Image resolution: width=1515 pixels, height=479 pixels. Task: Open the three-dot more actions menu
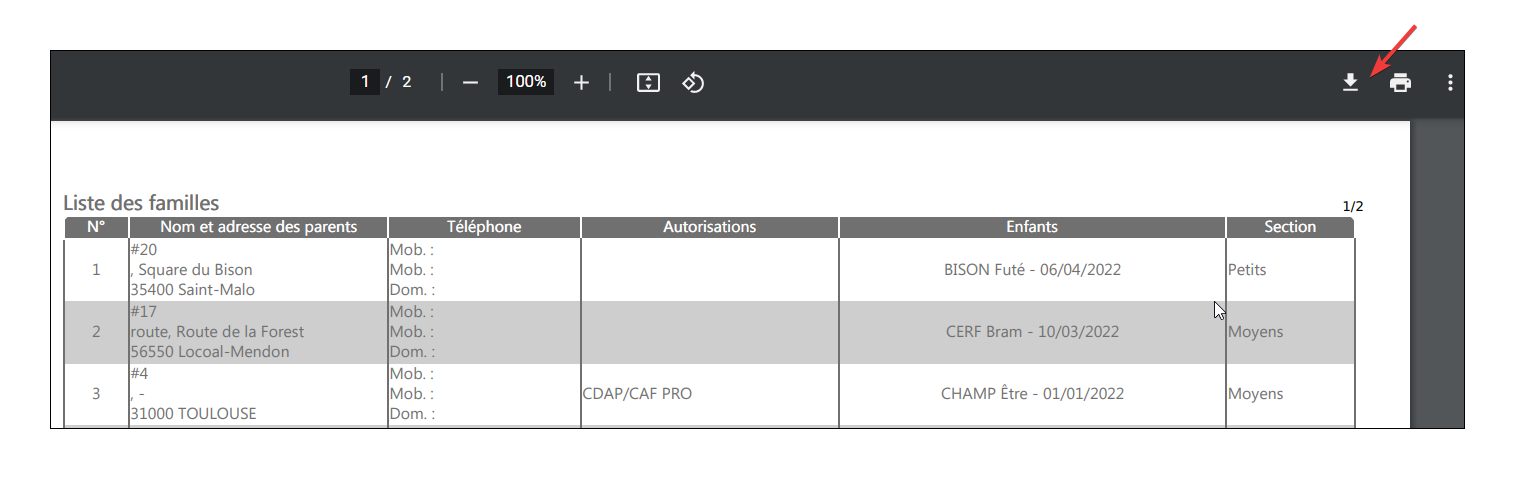[x=1450, y=82]
